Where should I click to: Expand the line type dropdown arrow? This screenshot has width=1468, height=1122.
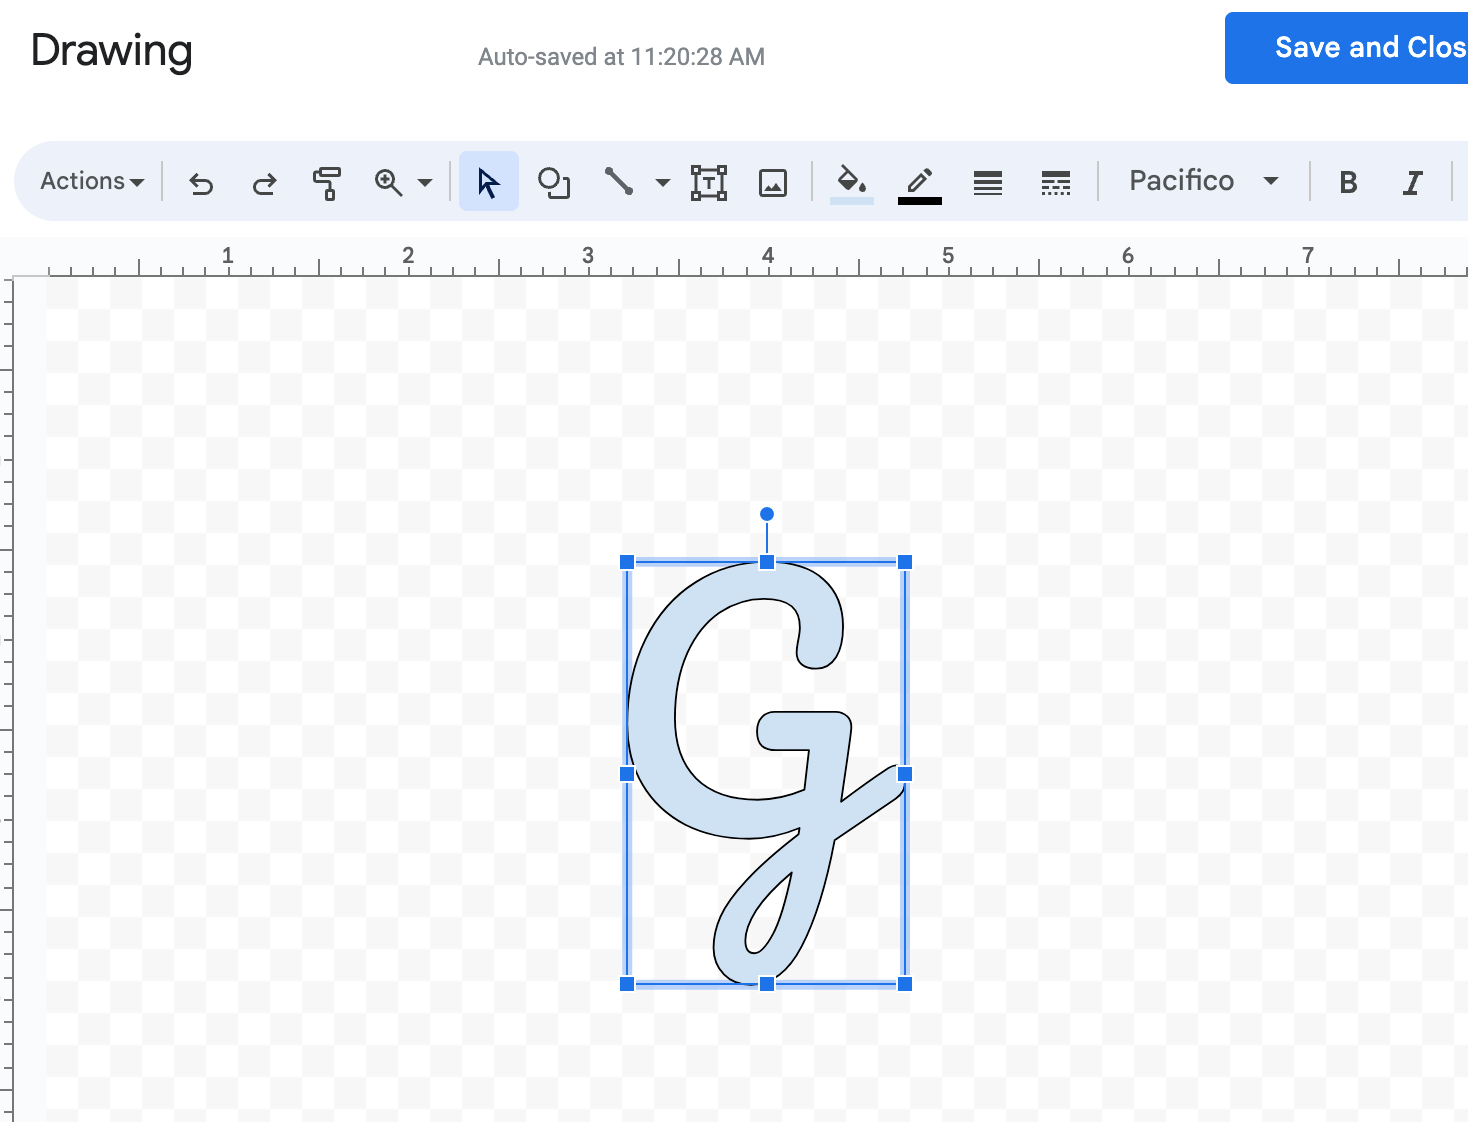[x=662, y=183]
